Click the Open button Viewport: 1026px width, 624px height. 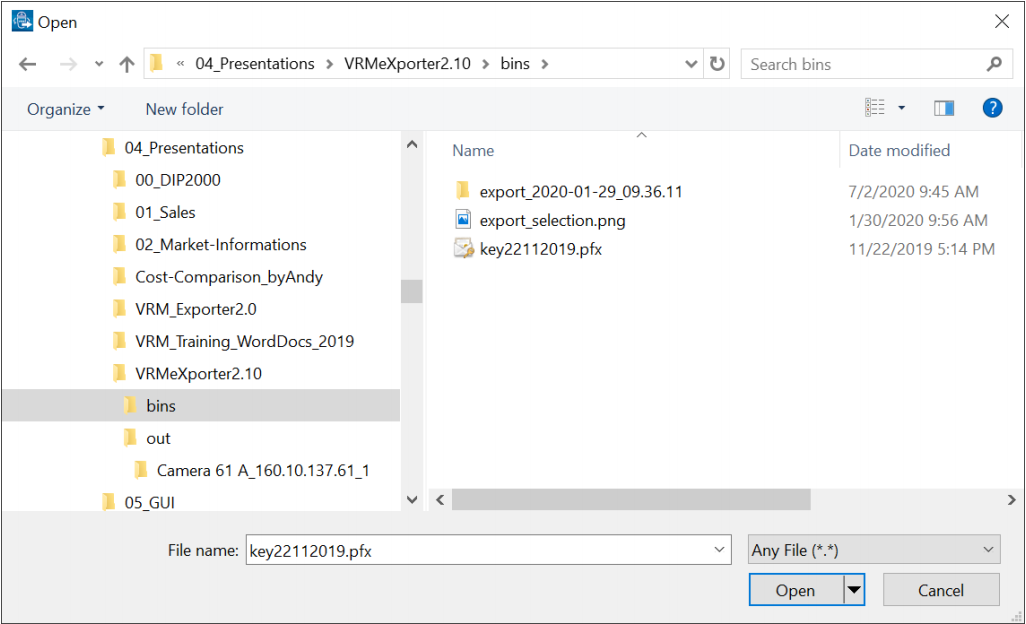tap(795, 590)
